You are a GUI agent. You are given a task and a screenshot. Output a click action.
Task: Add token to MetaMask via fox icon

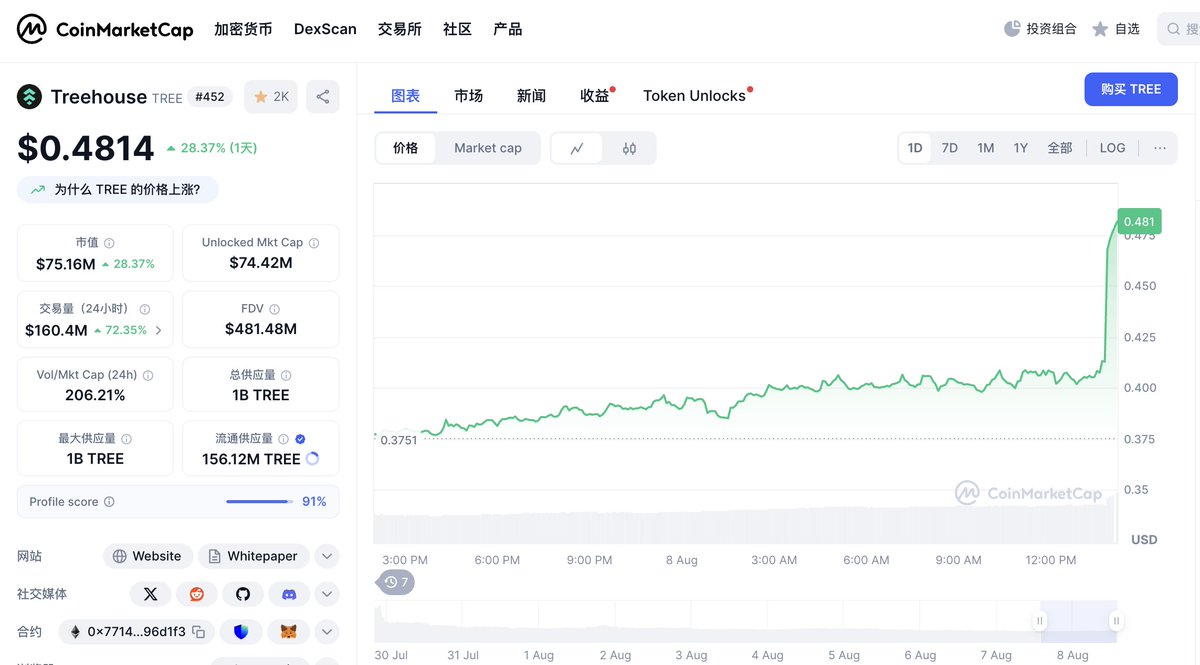pos(289,632)
